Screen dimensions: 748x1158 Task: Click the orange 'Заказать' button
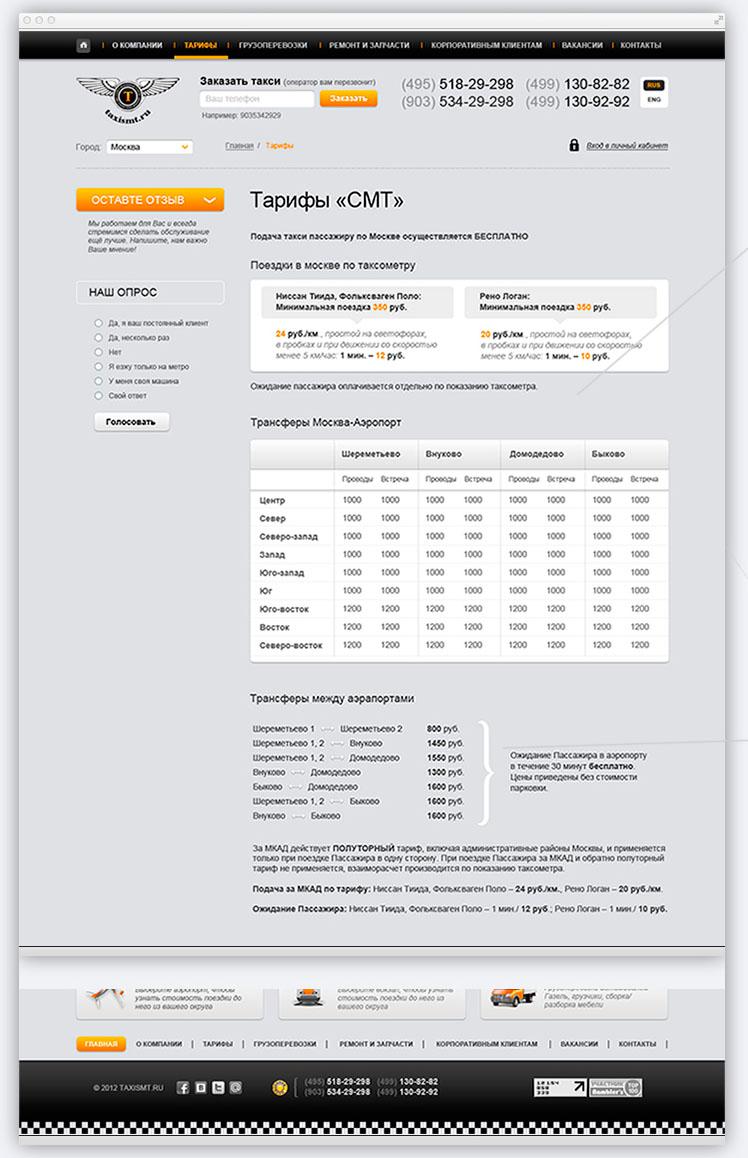tap(349, 98)
